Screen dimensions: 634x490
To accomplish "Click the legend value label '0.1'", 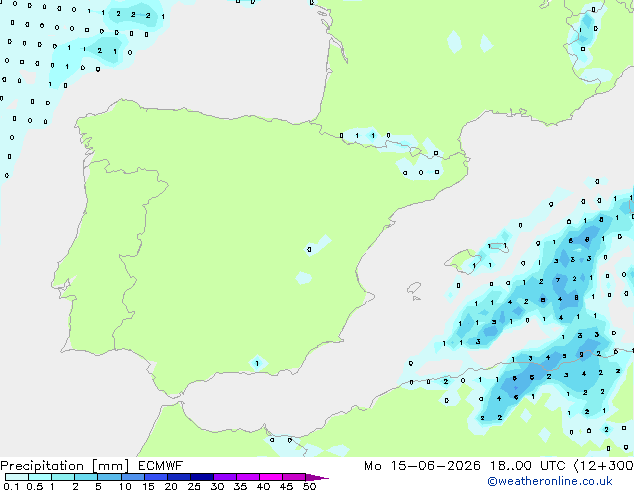I will coord(11,486).
